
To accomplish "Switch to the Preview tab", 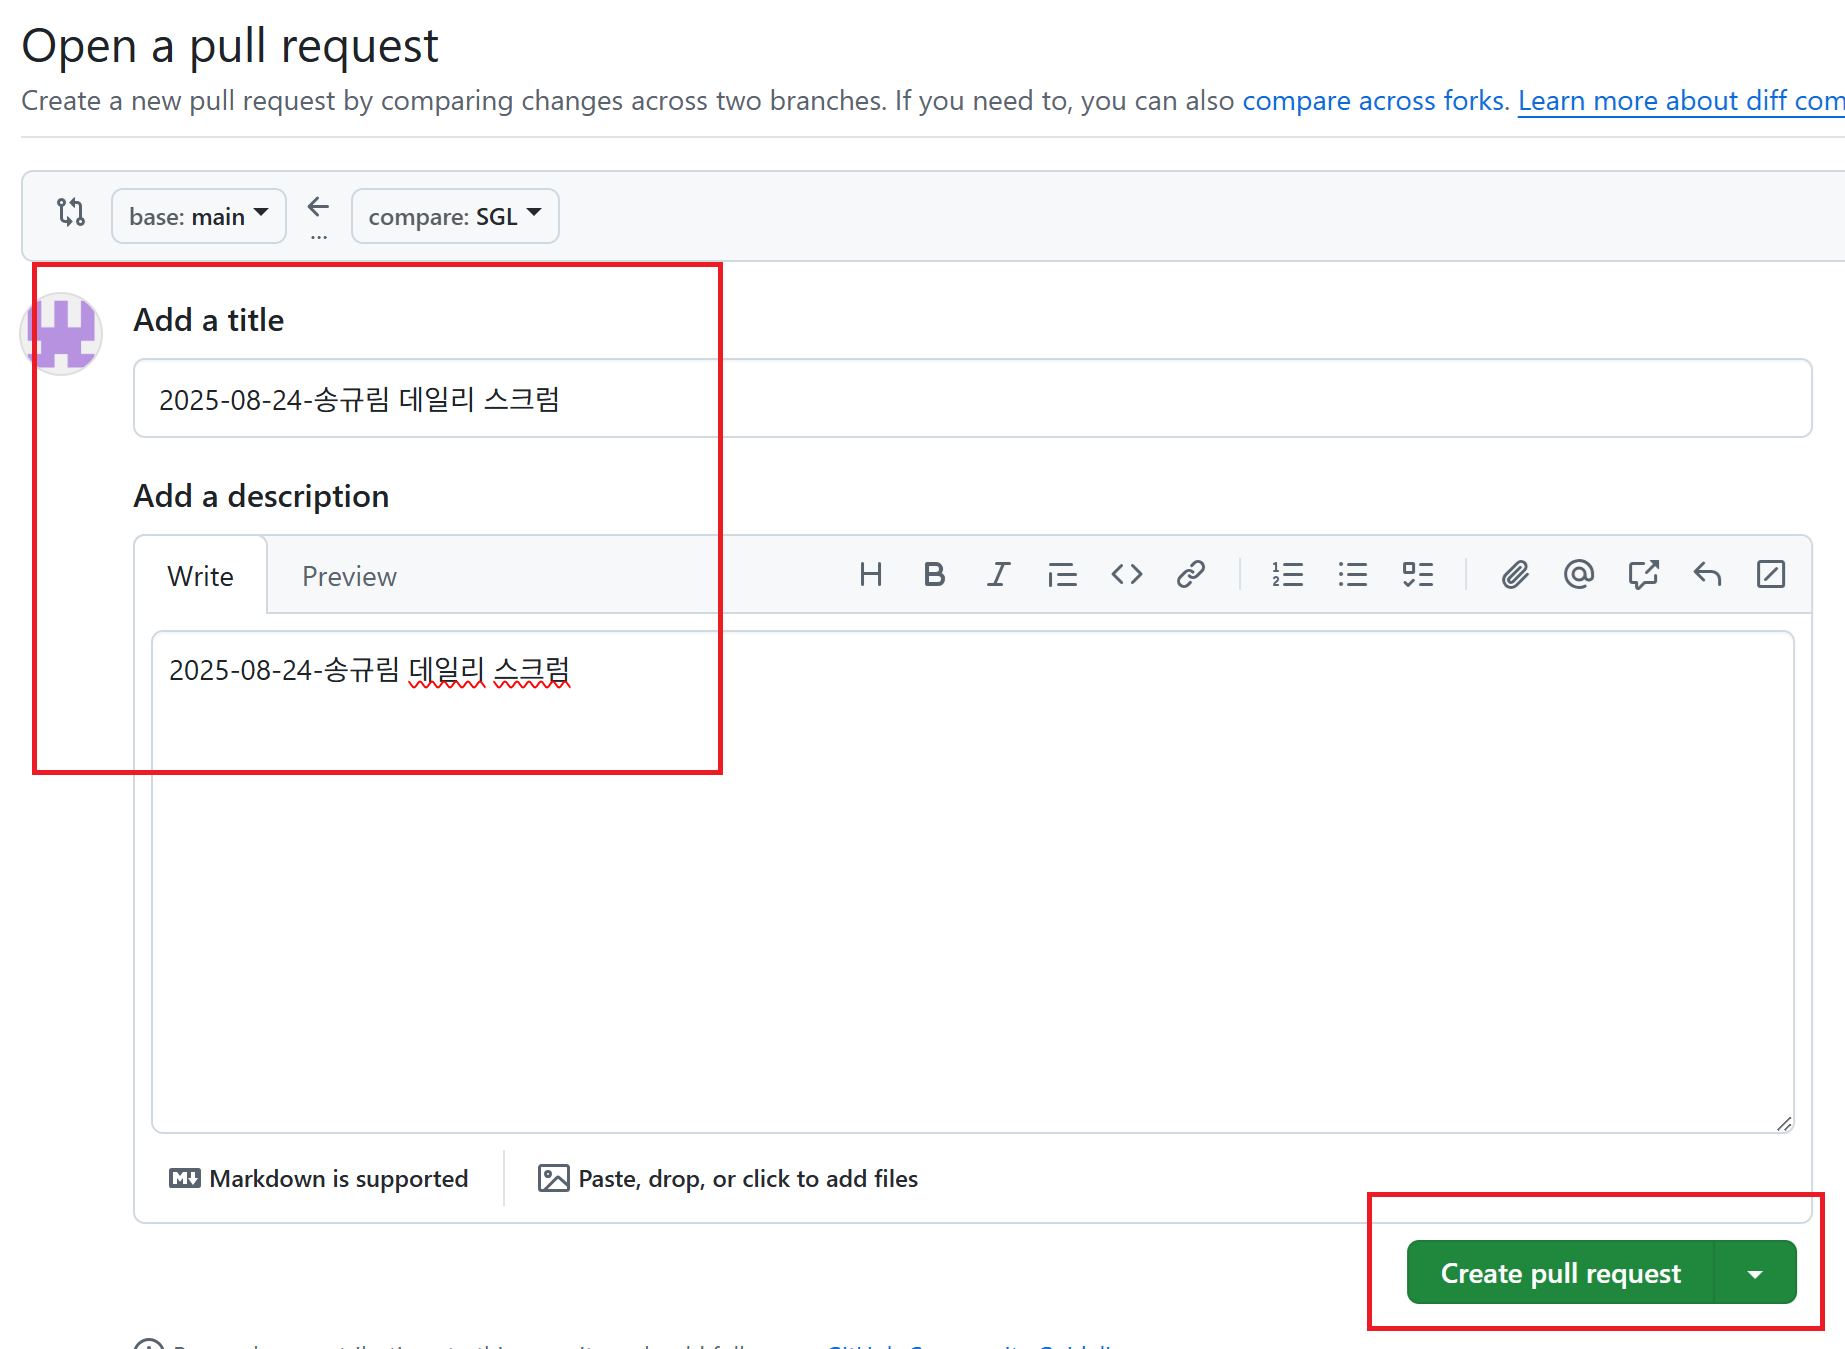I will [349, 576].
